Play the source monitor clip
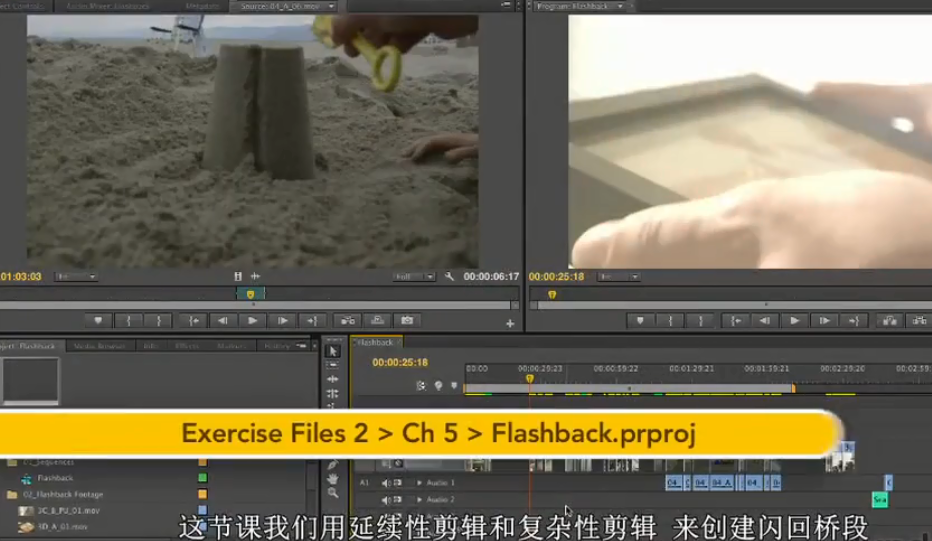 pyautogui.click(x=252, y=321)
